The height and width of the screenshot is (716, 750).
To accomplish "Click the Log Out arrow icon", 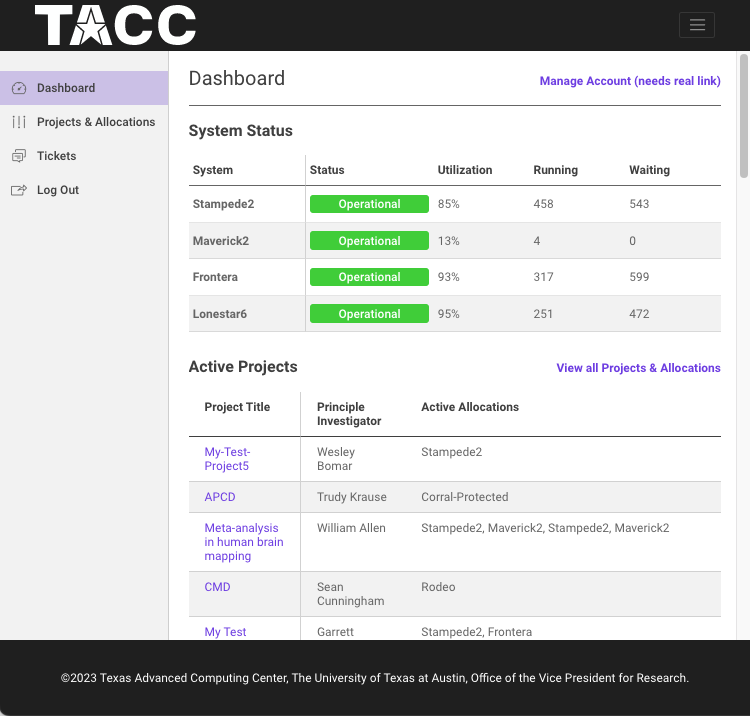I will [19, 190].
